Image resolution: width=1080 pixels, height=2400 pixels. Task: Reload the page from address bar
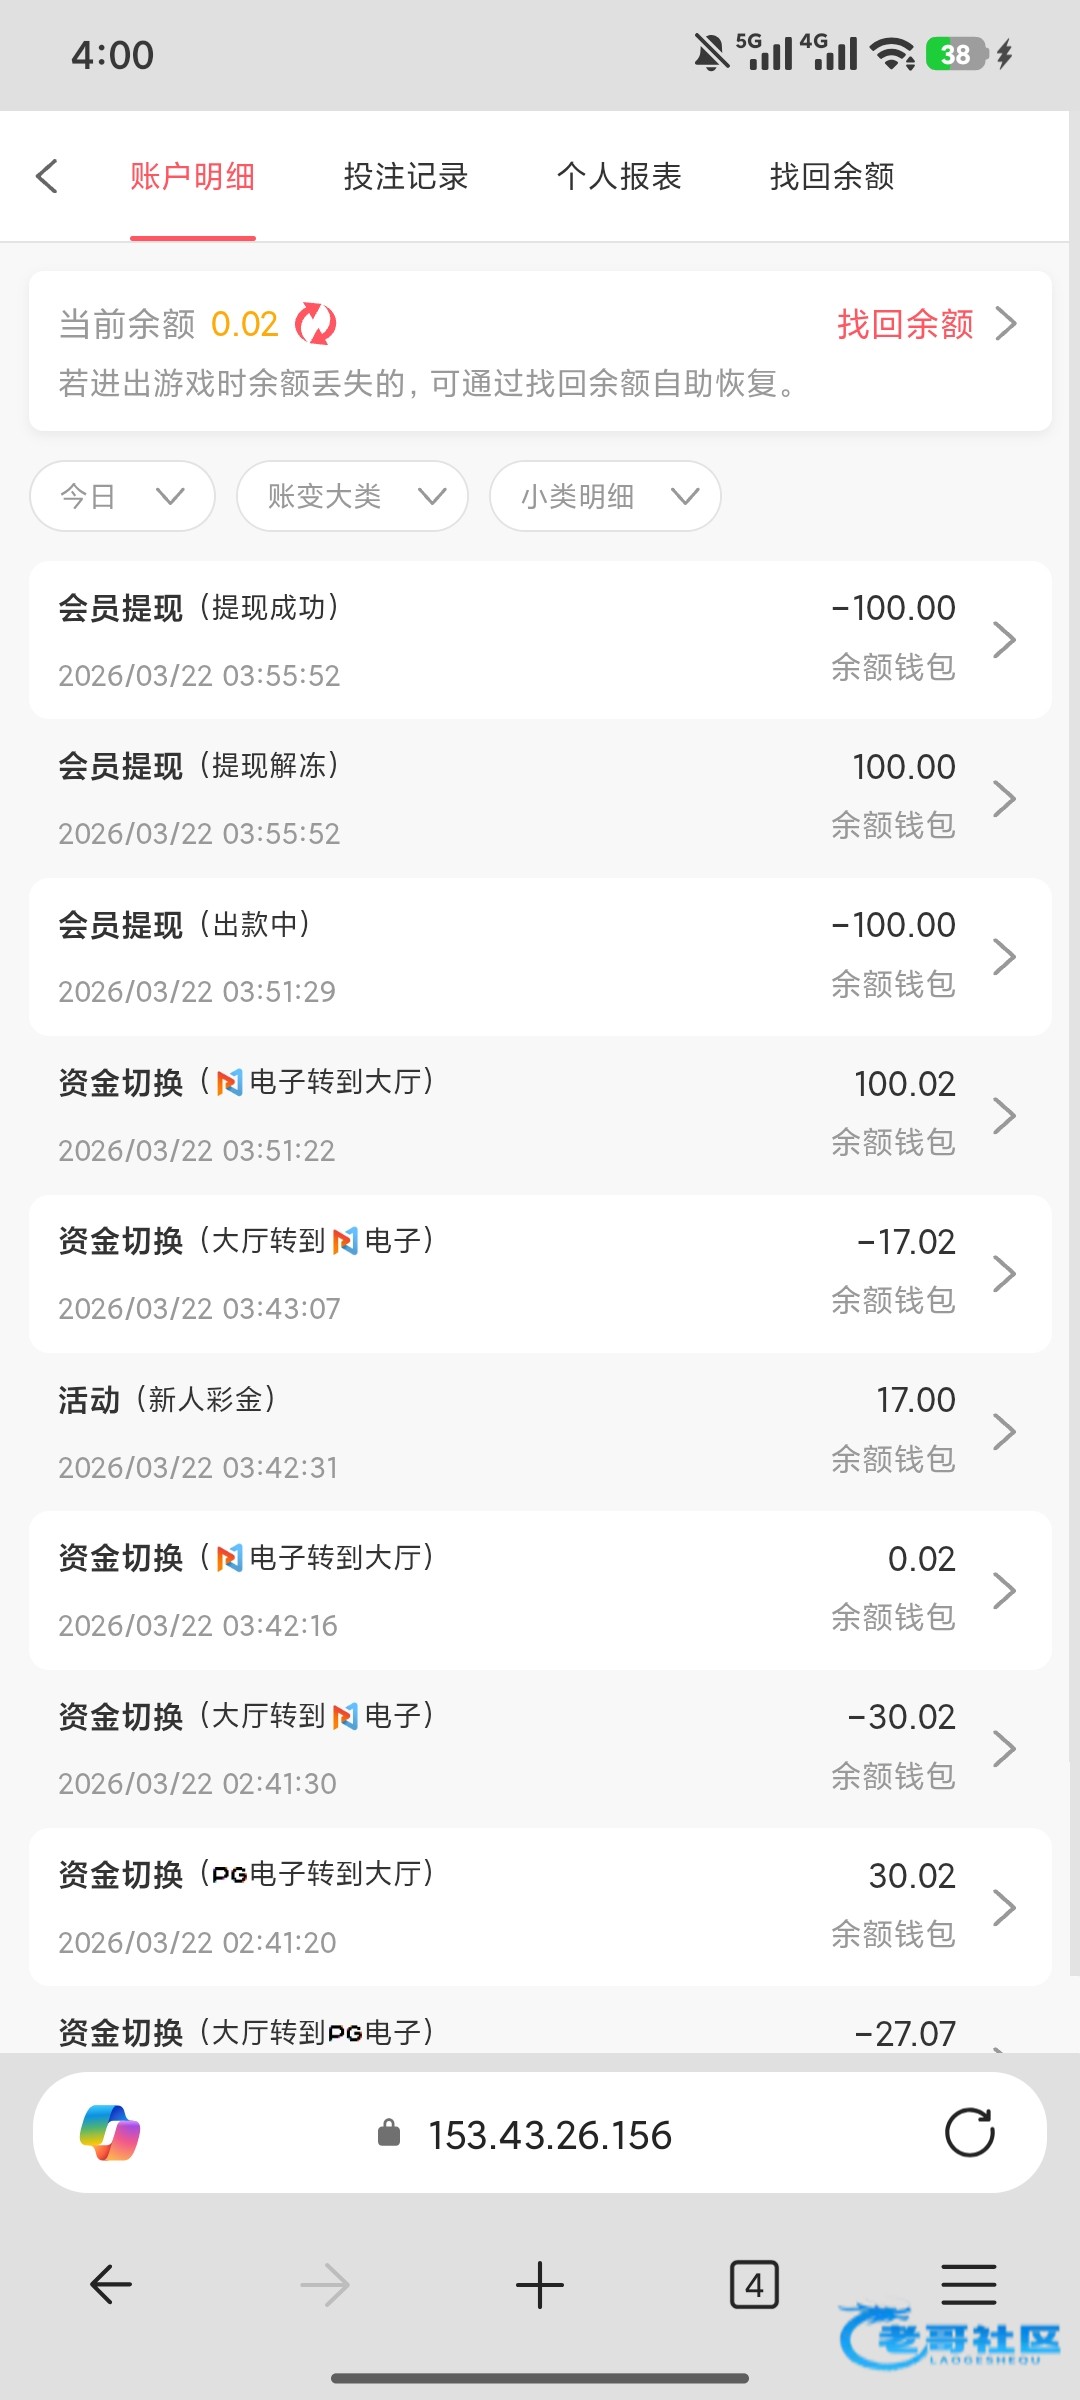click(969, 2134)
